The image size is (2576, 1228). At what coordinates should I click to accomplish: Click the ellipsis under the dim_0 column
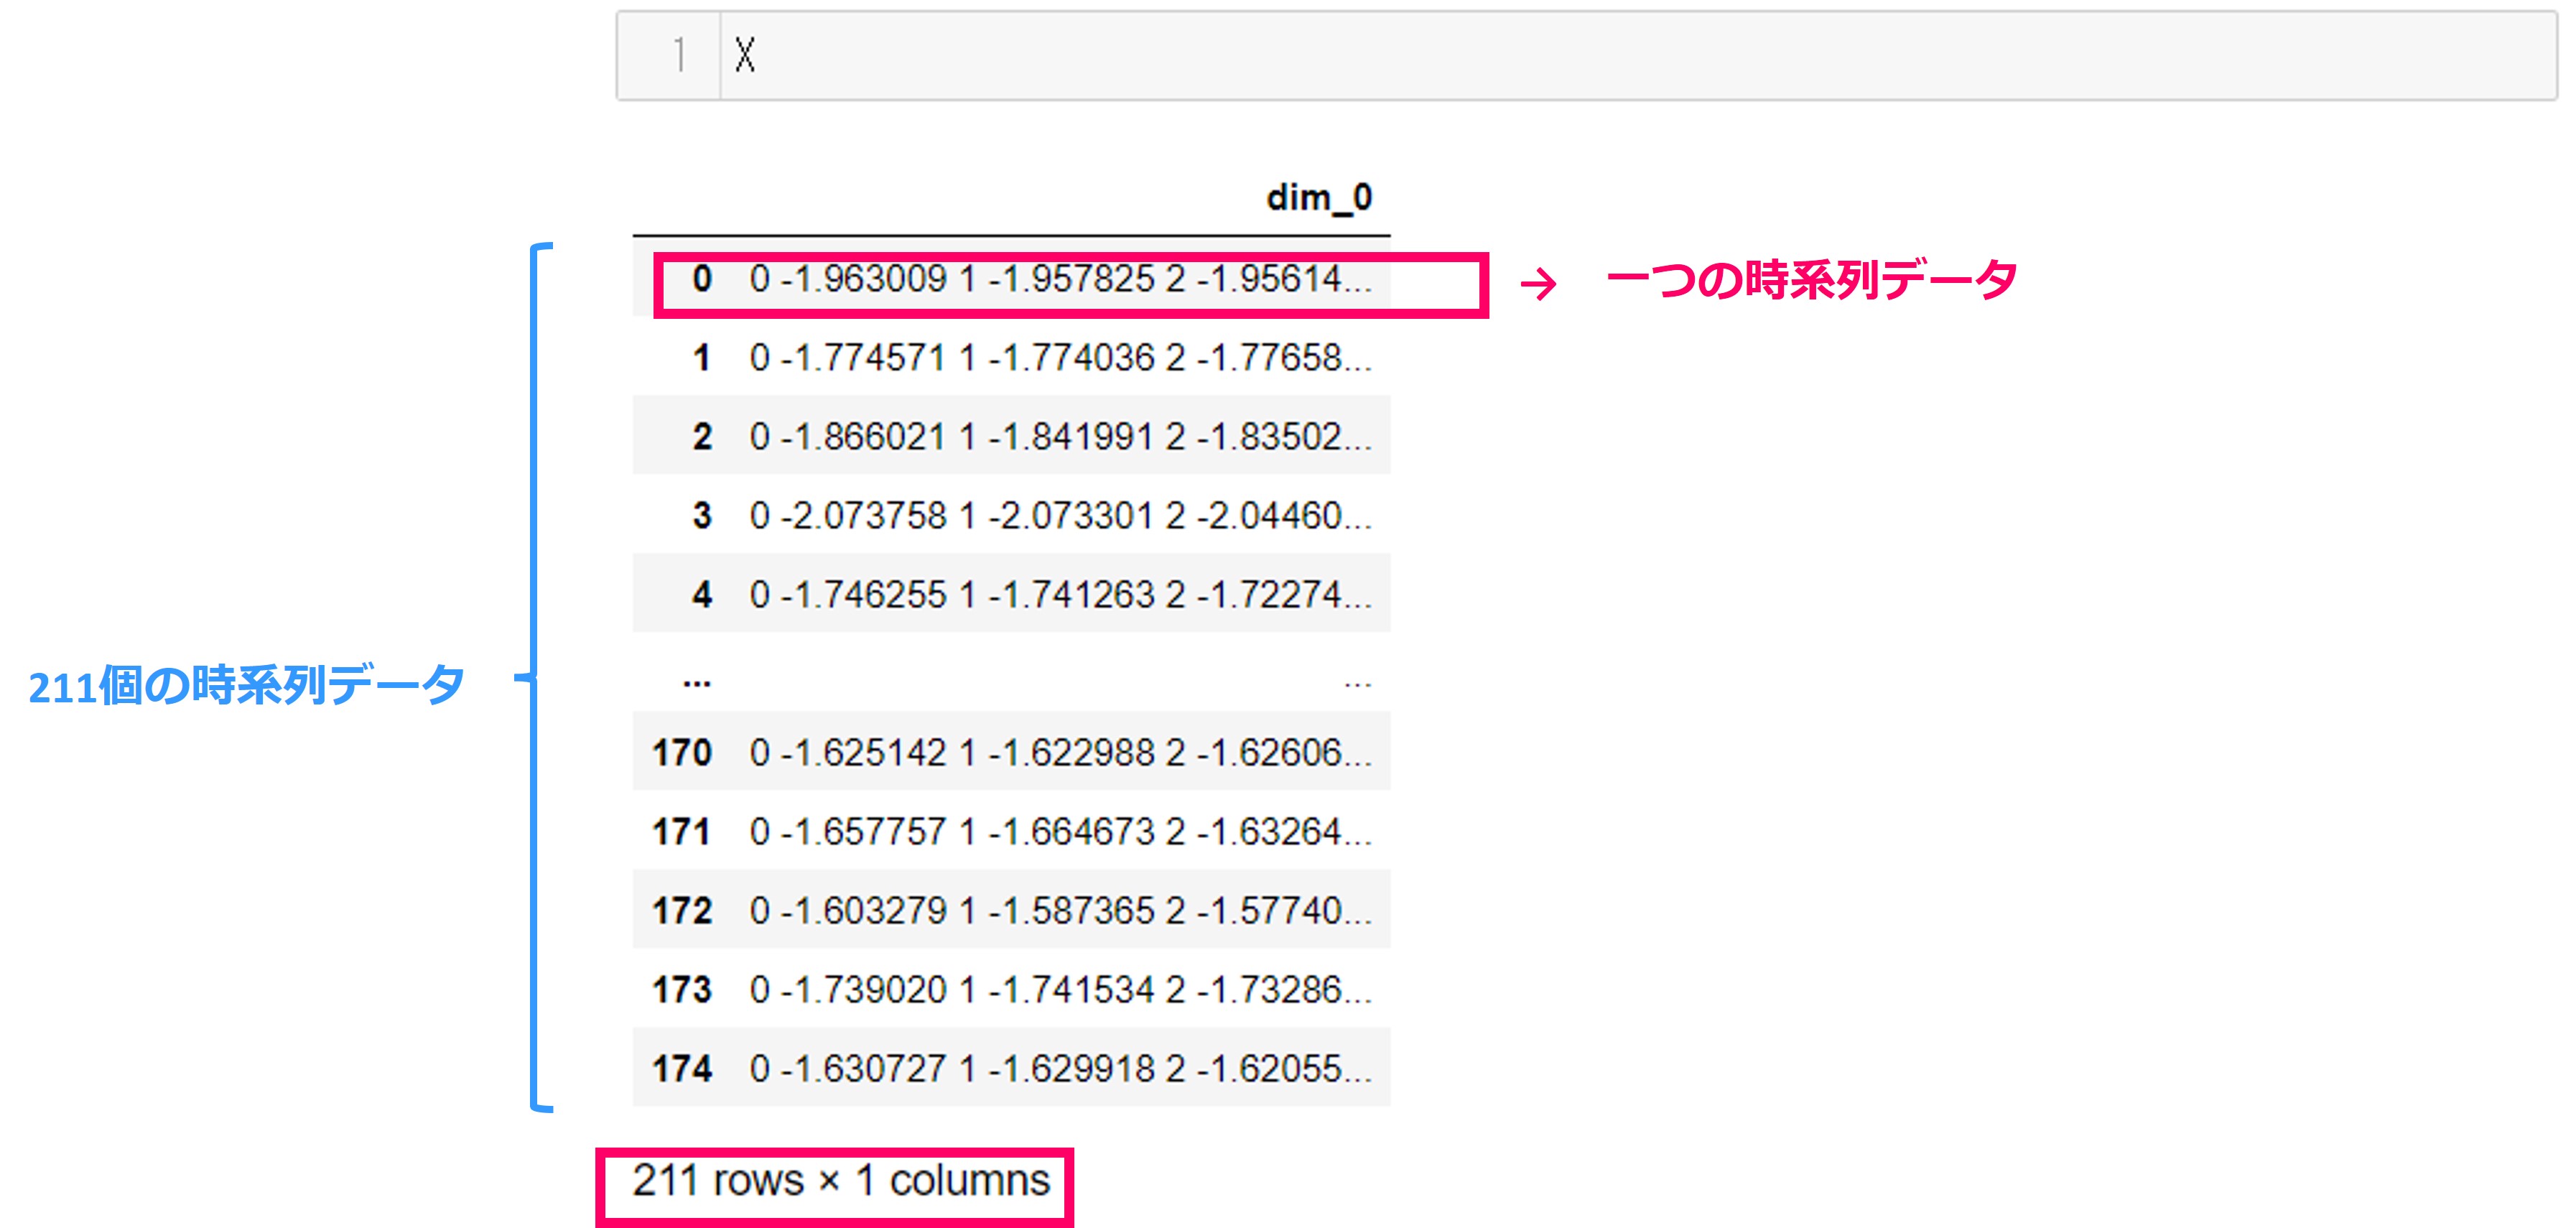pos(1357,684)
